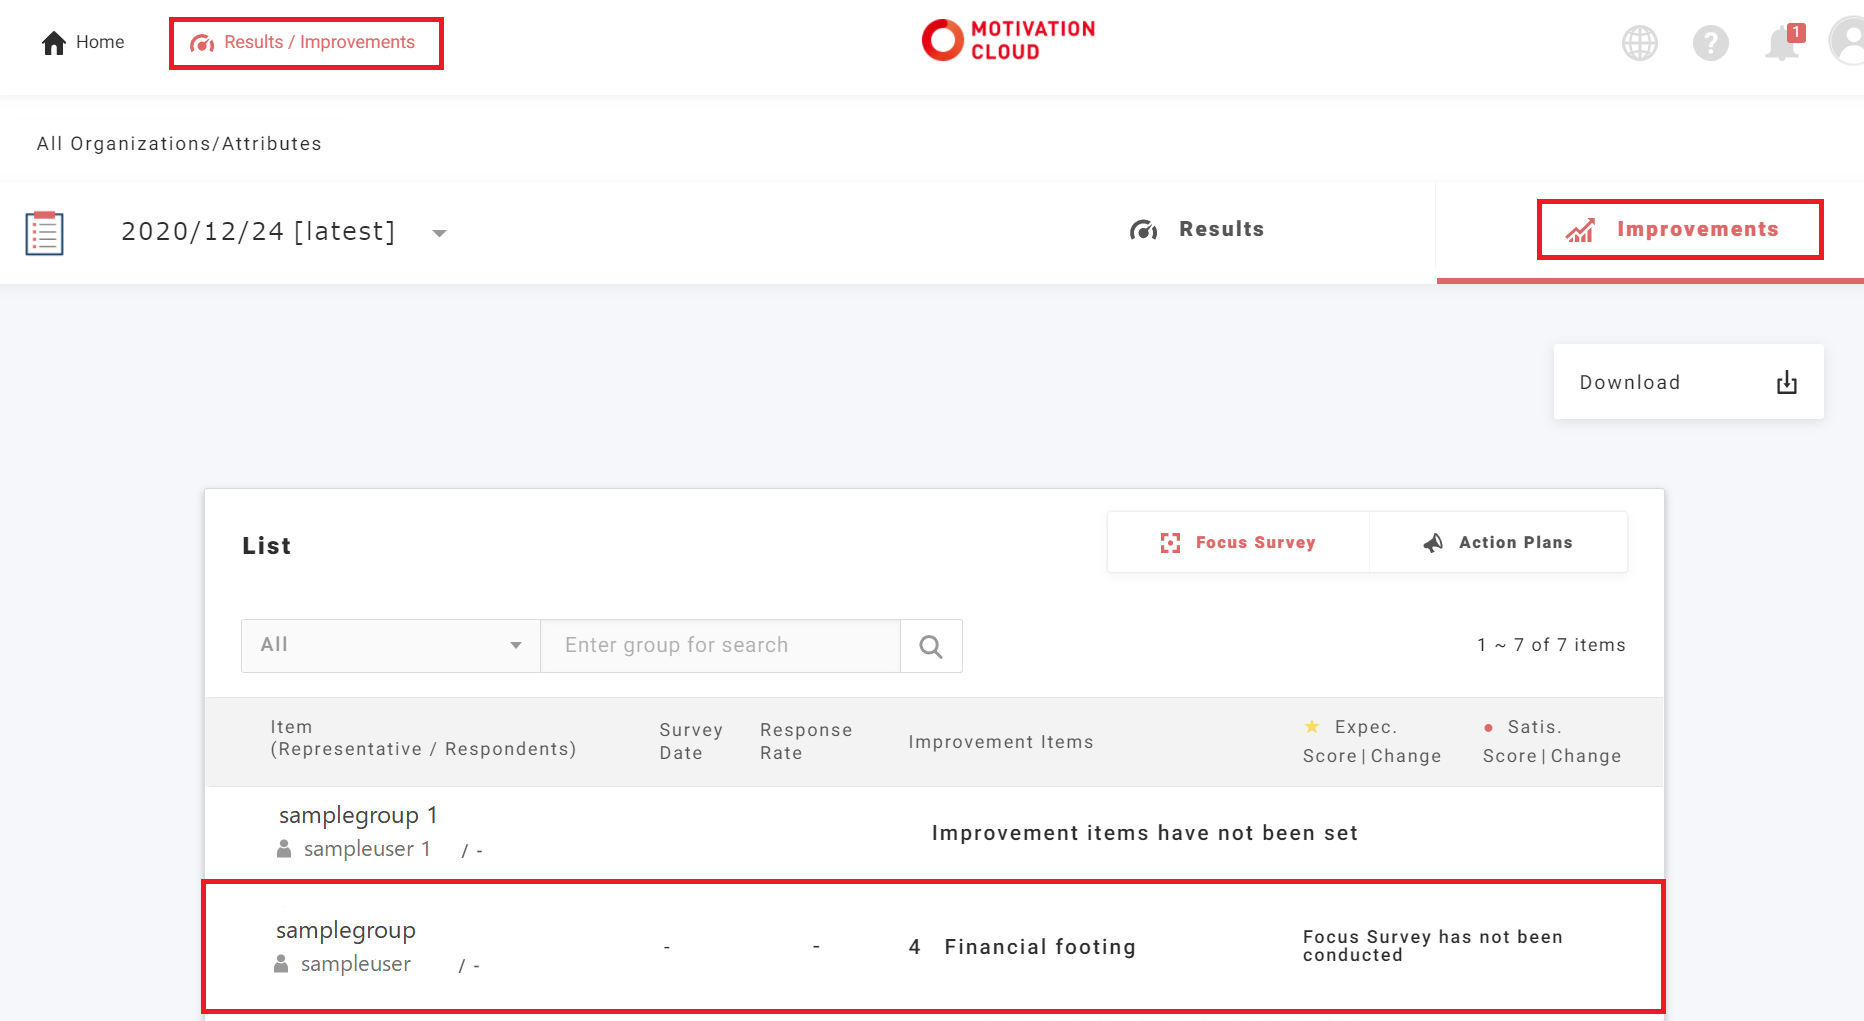The width and height of the screenshot is (1864, 1021).
Task: Expand the All filter dropdown
Action: coord(390,645)
